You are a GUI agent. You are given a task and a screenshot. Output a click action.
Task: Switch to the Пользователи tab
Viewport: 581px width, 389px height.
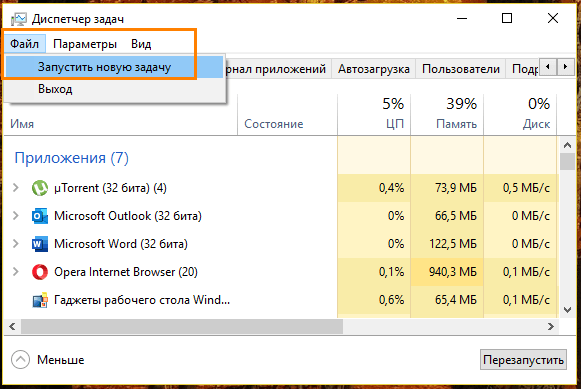(461, 69)
